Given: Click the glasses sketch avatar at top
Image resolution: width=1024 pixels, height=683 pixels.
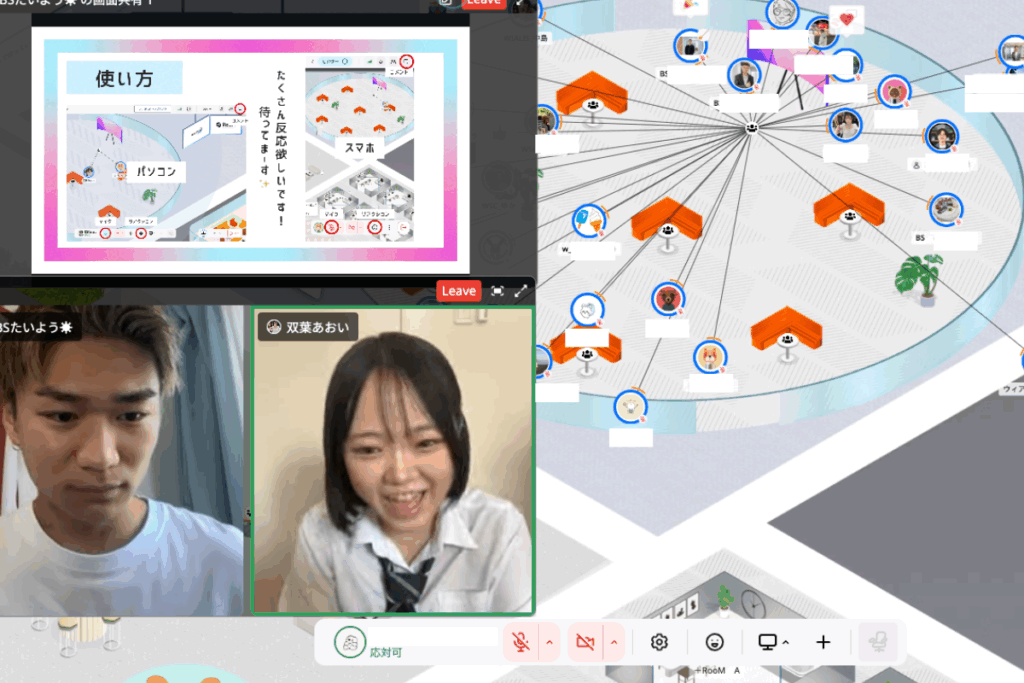Looking at the screenshot, I should click(782, 12).
